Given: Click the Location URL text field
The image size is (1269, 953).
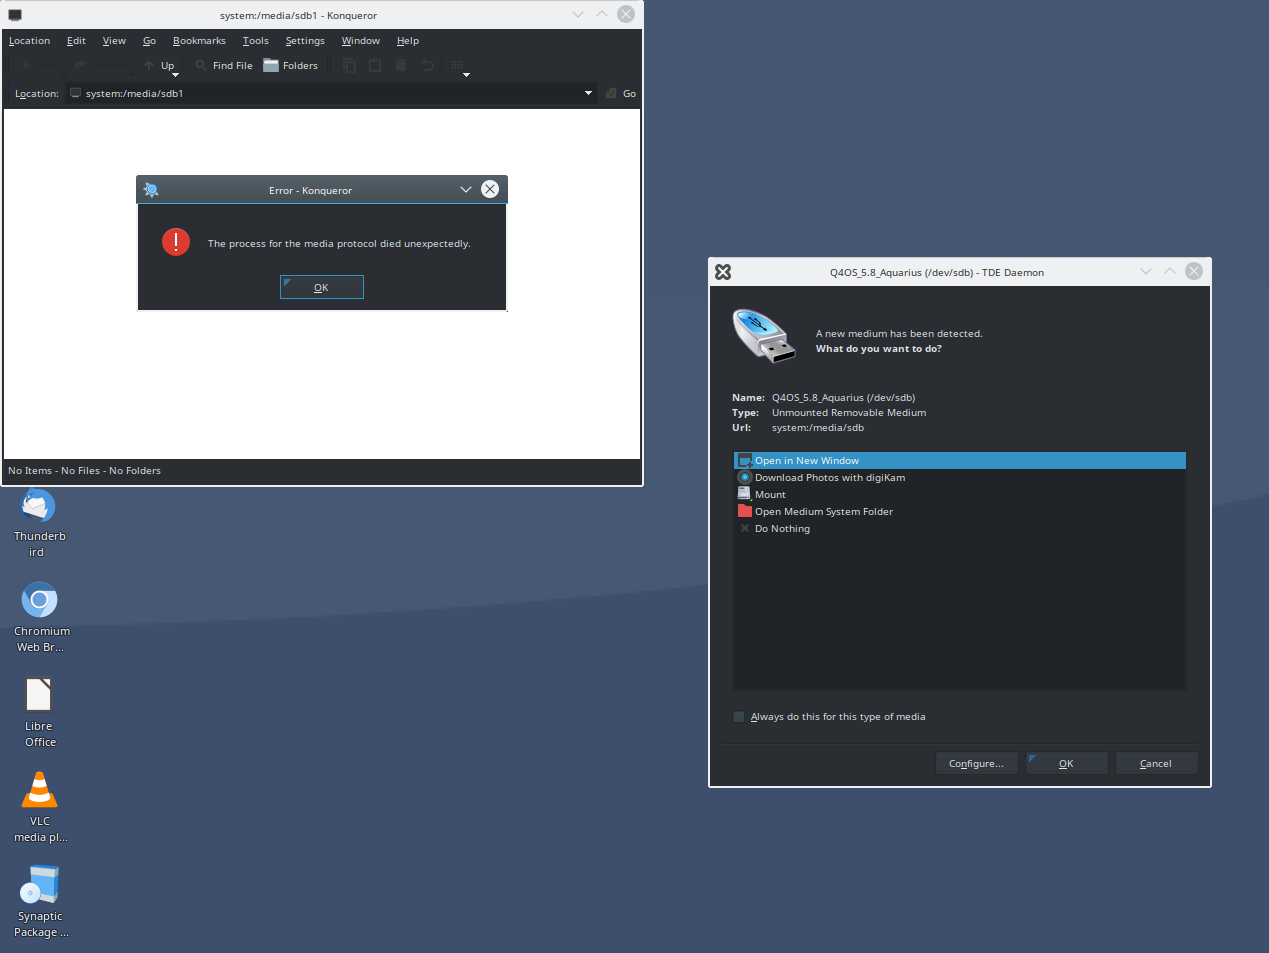Looking at the screenshot, I should (330, 94).
